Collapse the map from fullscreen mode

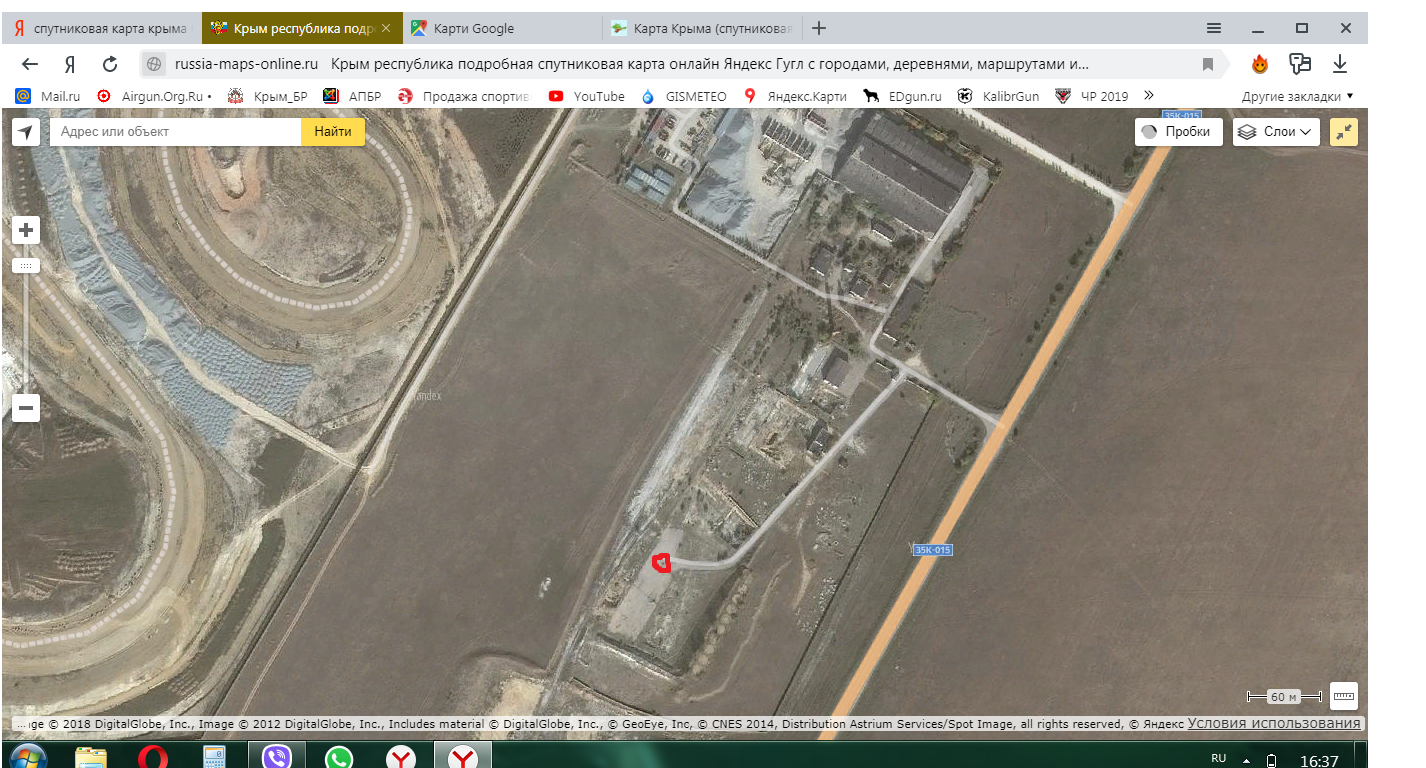(1343, 132)
